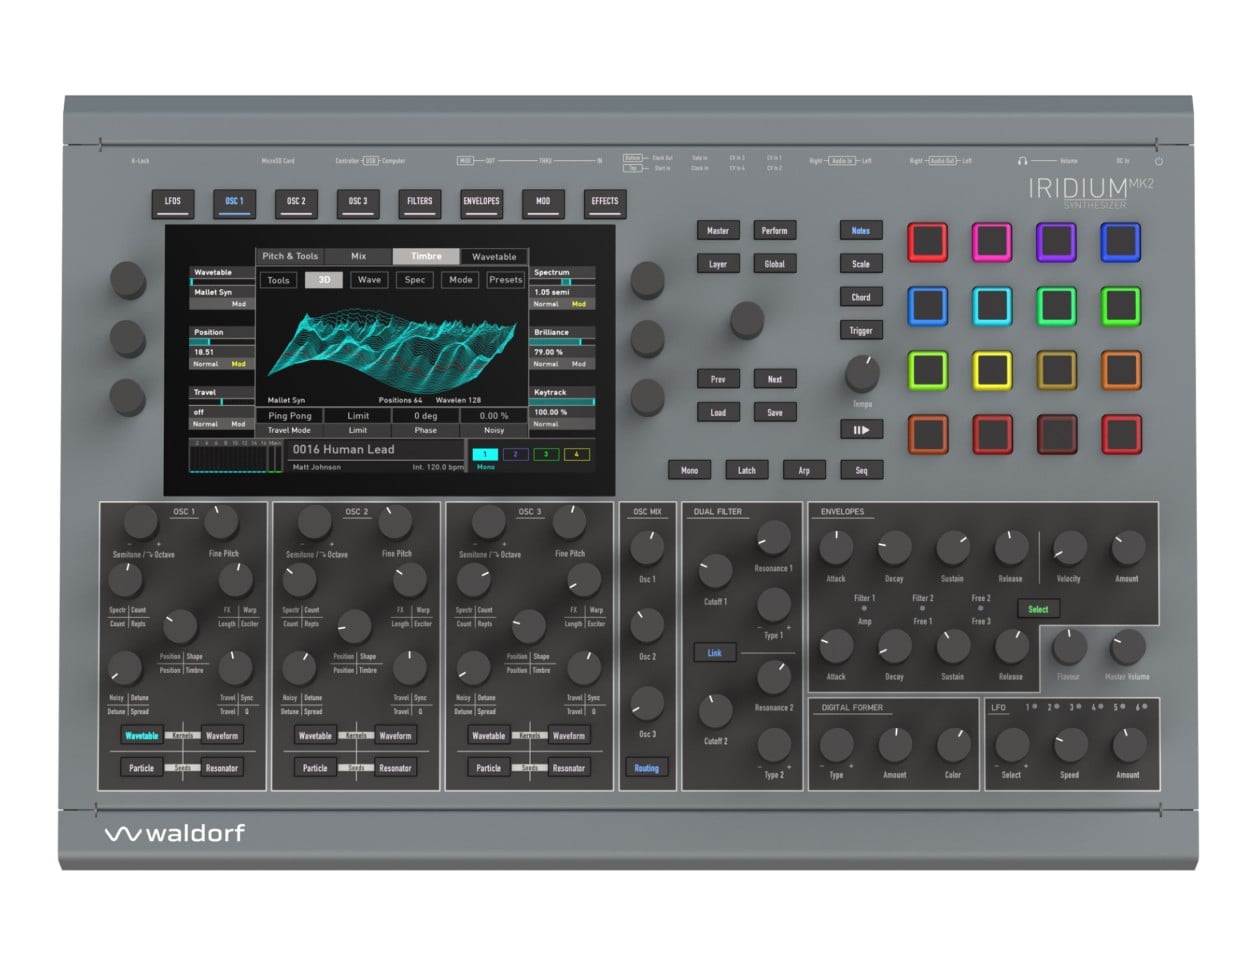Switch to the Pitch & Tools tab
Screen dimensions: 1257x966
[x=290, y=257]
